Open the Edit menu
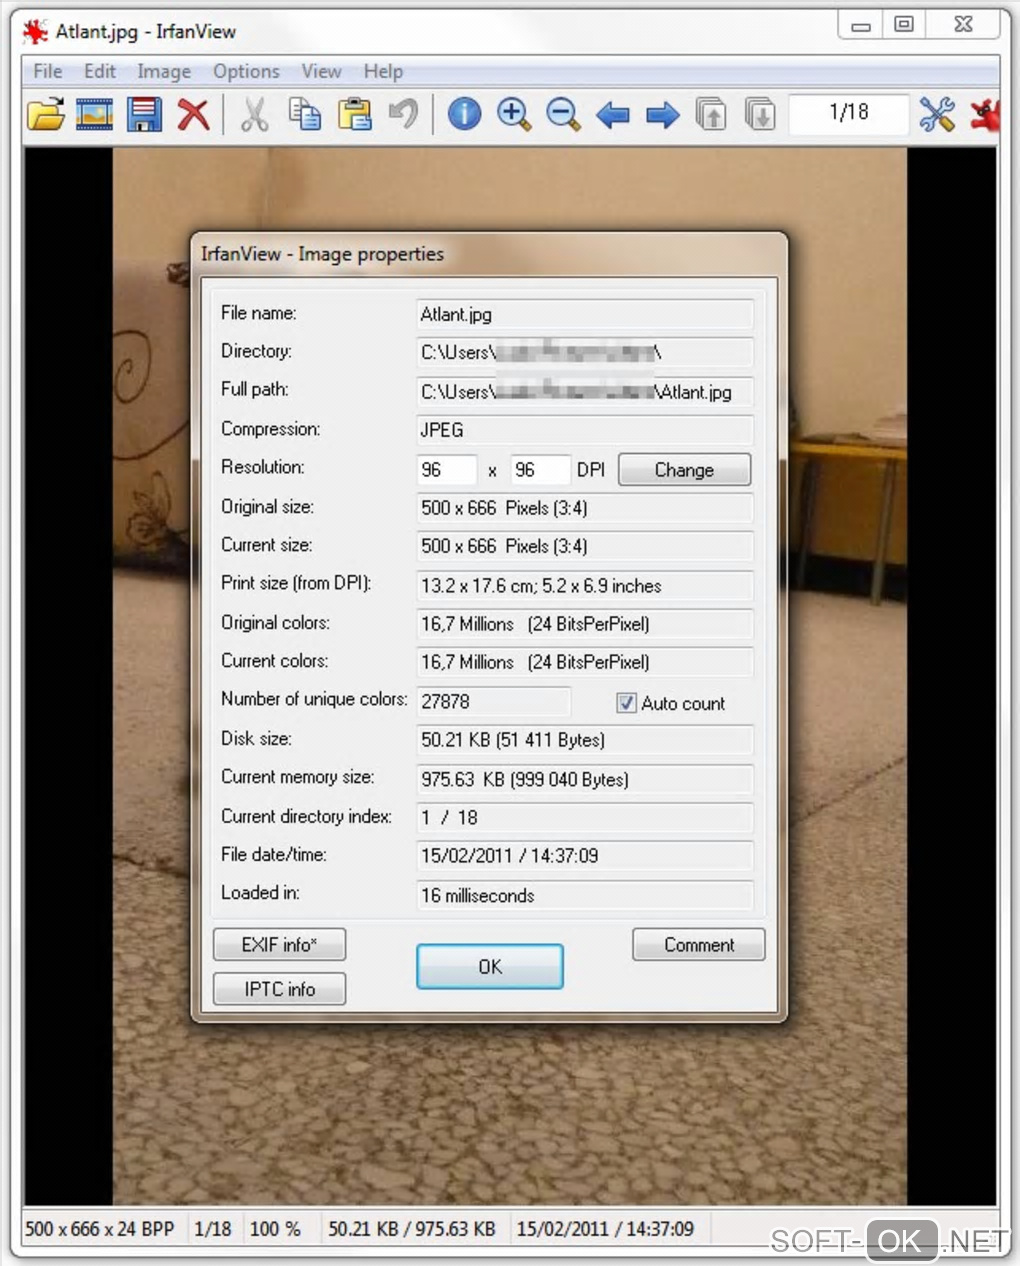The height and width of the screenshot is (1266, 1020). coord(99,71)
